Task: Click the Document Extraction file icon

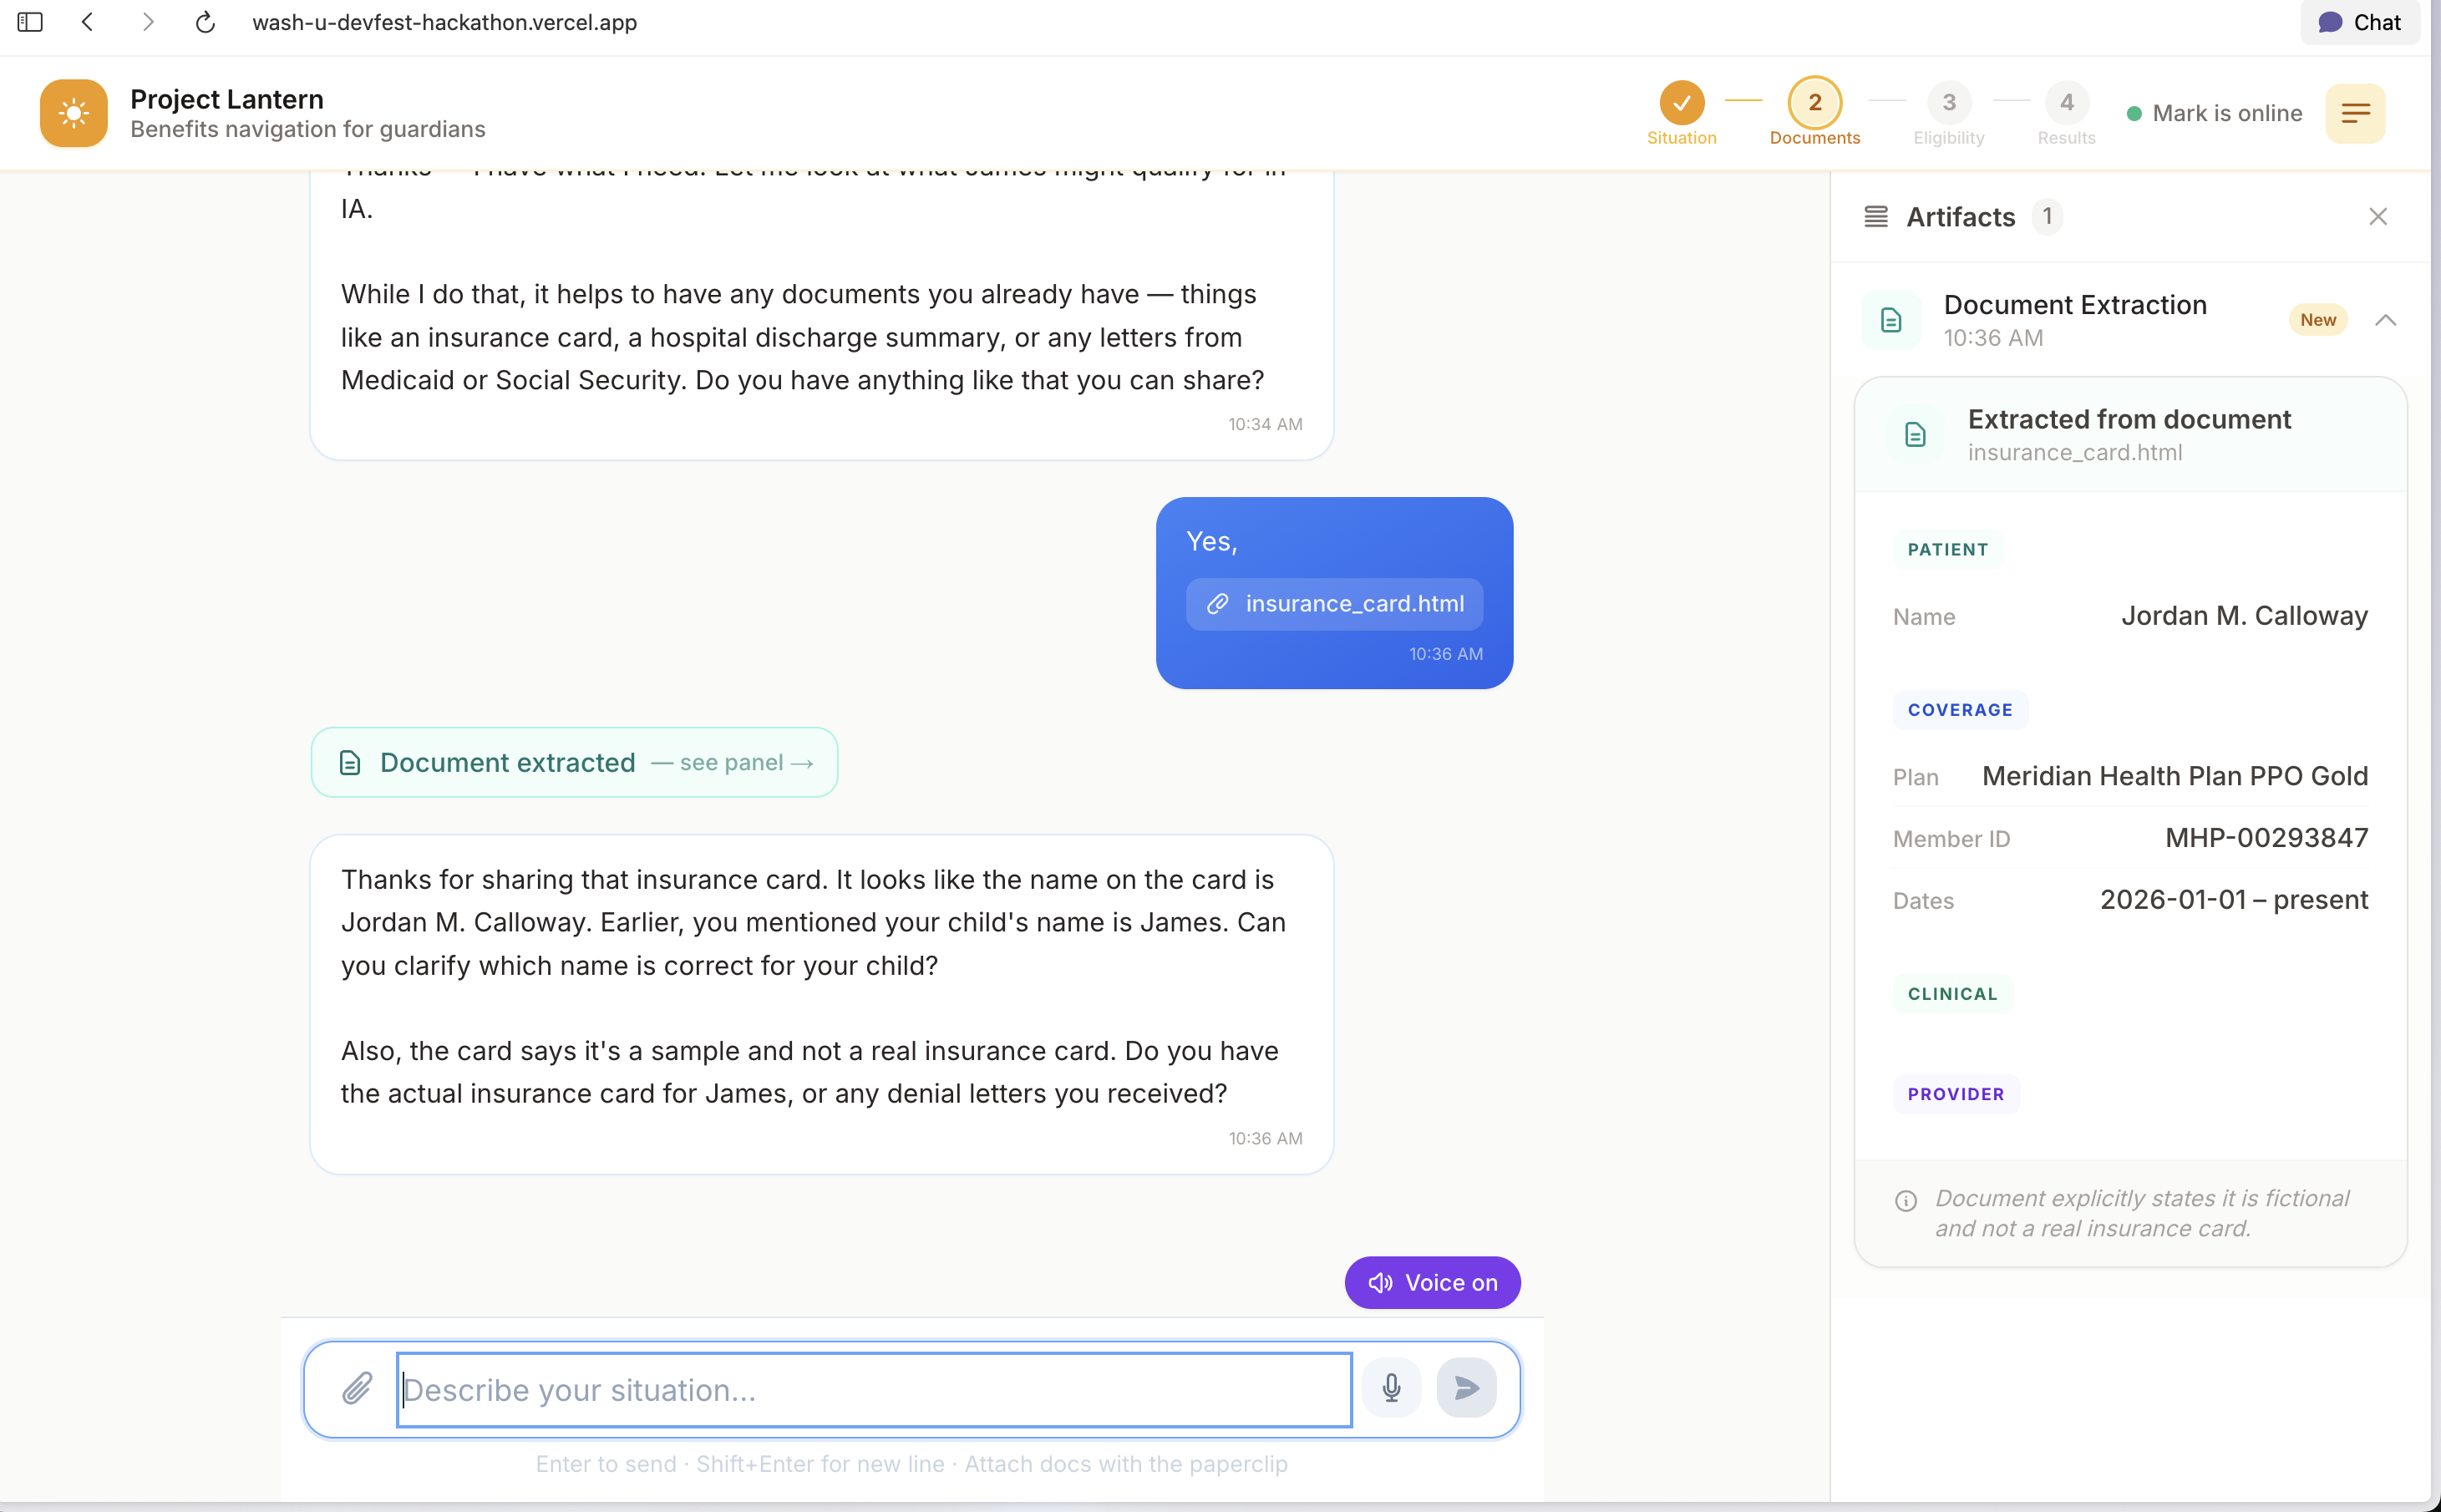Action: [1890, 320]
